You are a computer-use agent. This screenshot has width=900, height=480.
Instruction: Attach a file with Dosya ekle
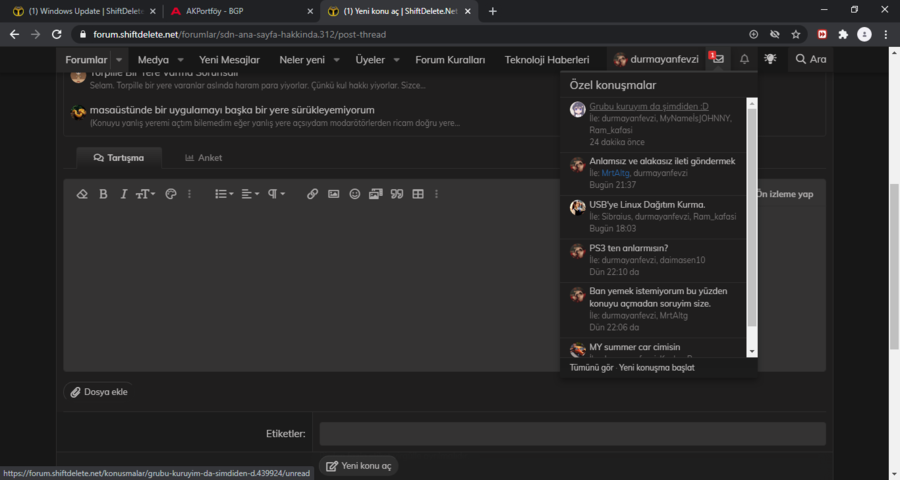click(99, 392)
